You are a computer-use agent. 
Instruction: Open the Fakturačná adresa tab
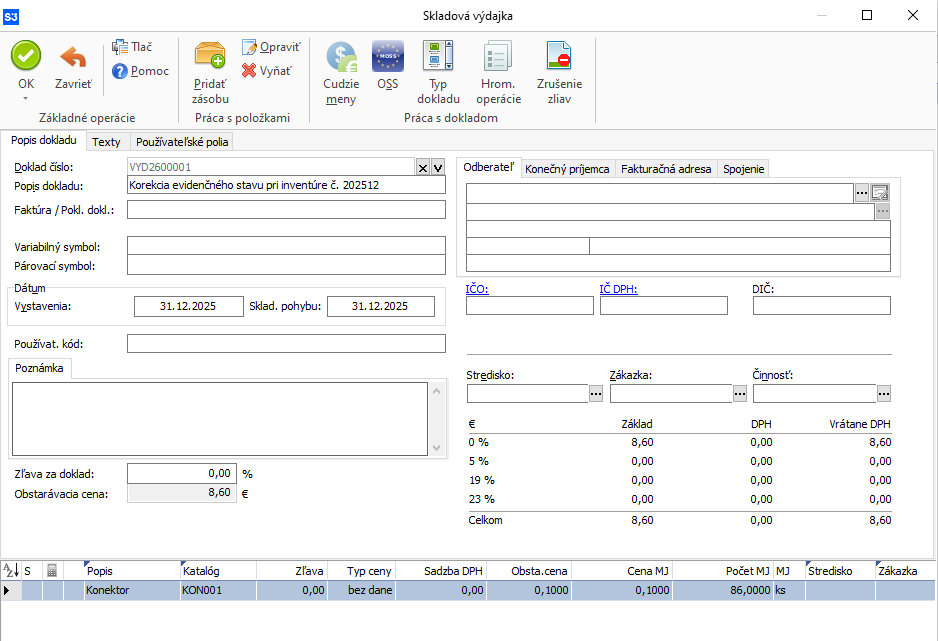(x=666, y=169)
